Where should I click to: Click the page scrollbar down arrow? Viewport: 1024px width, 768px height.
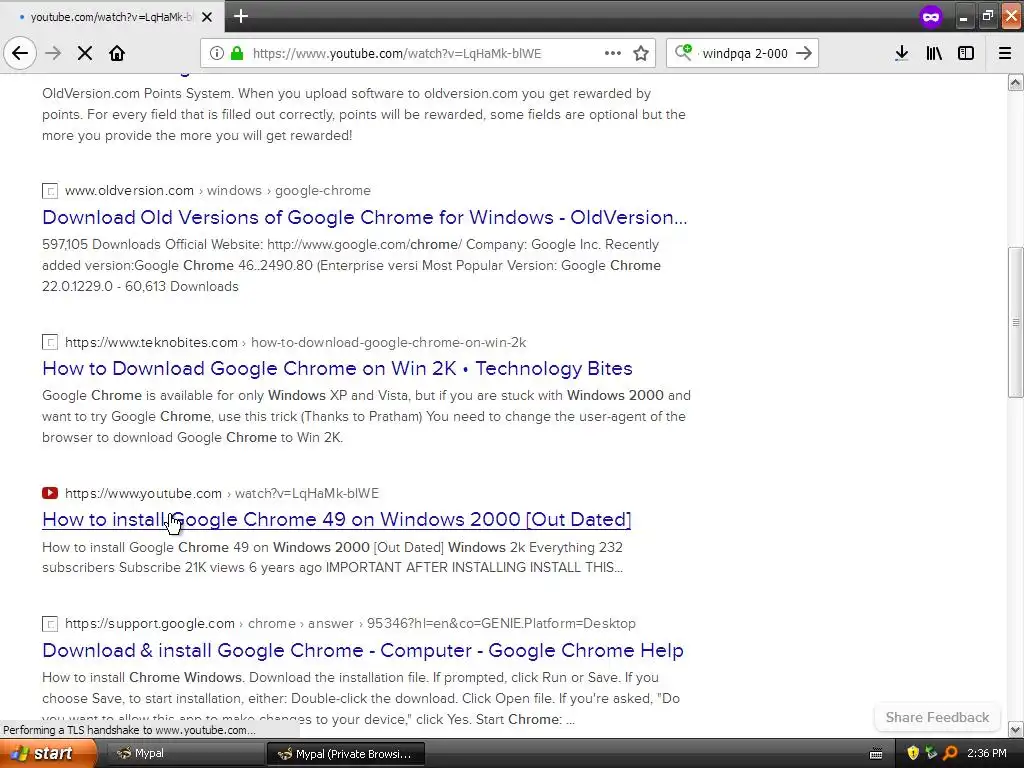point(1015,729)
